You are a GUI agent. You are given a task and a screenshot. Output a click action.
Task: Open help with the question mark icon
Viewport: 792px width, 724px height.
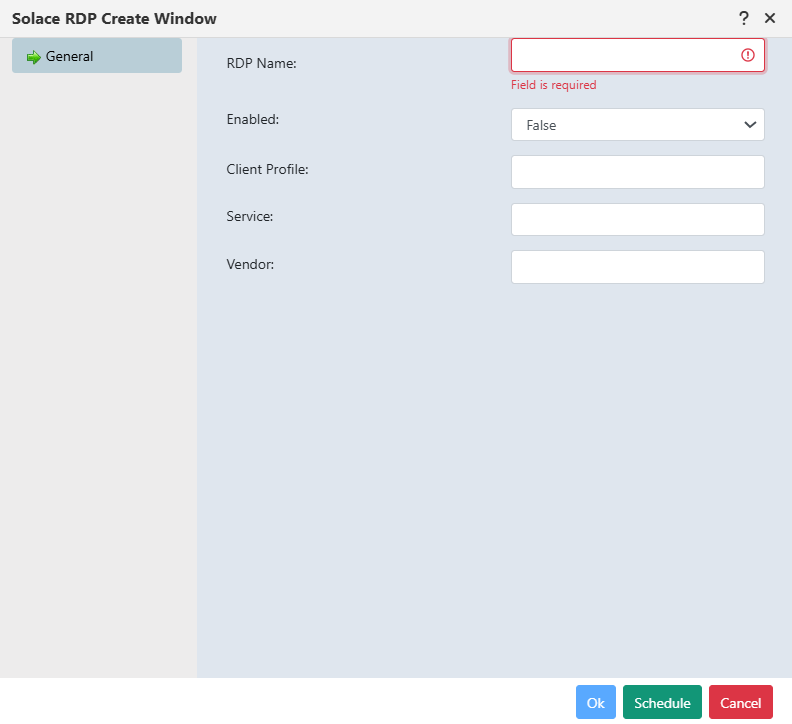(x=744, y=18)
